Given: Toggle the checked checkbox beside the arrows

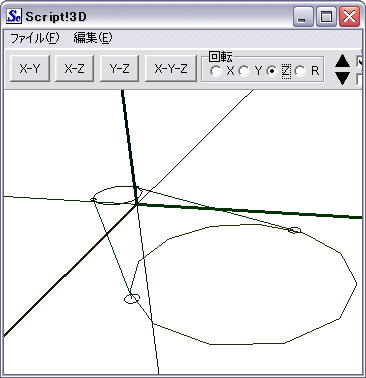Looking at the screenshot, I should click(360, 62).
